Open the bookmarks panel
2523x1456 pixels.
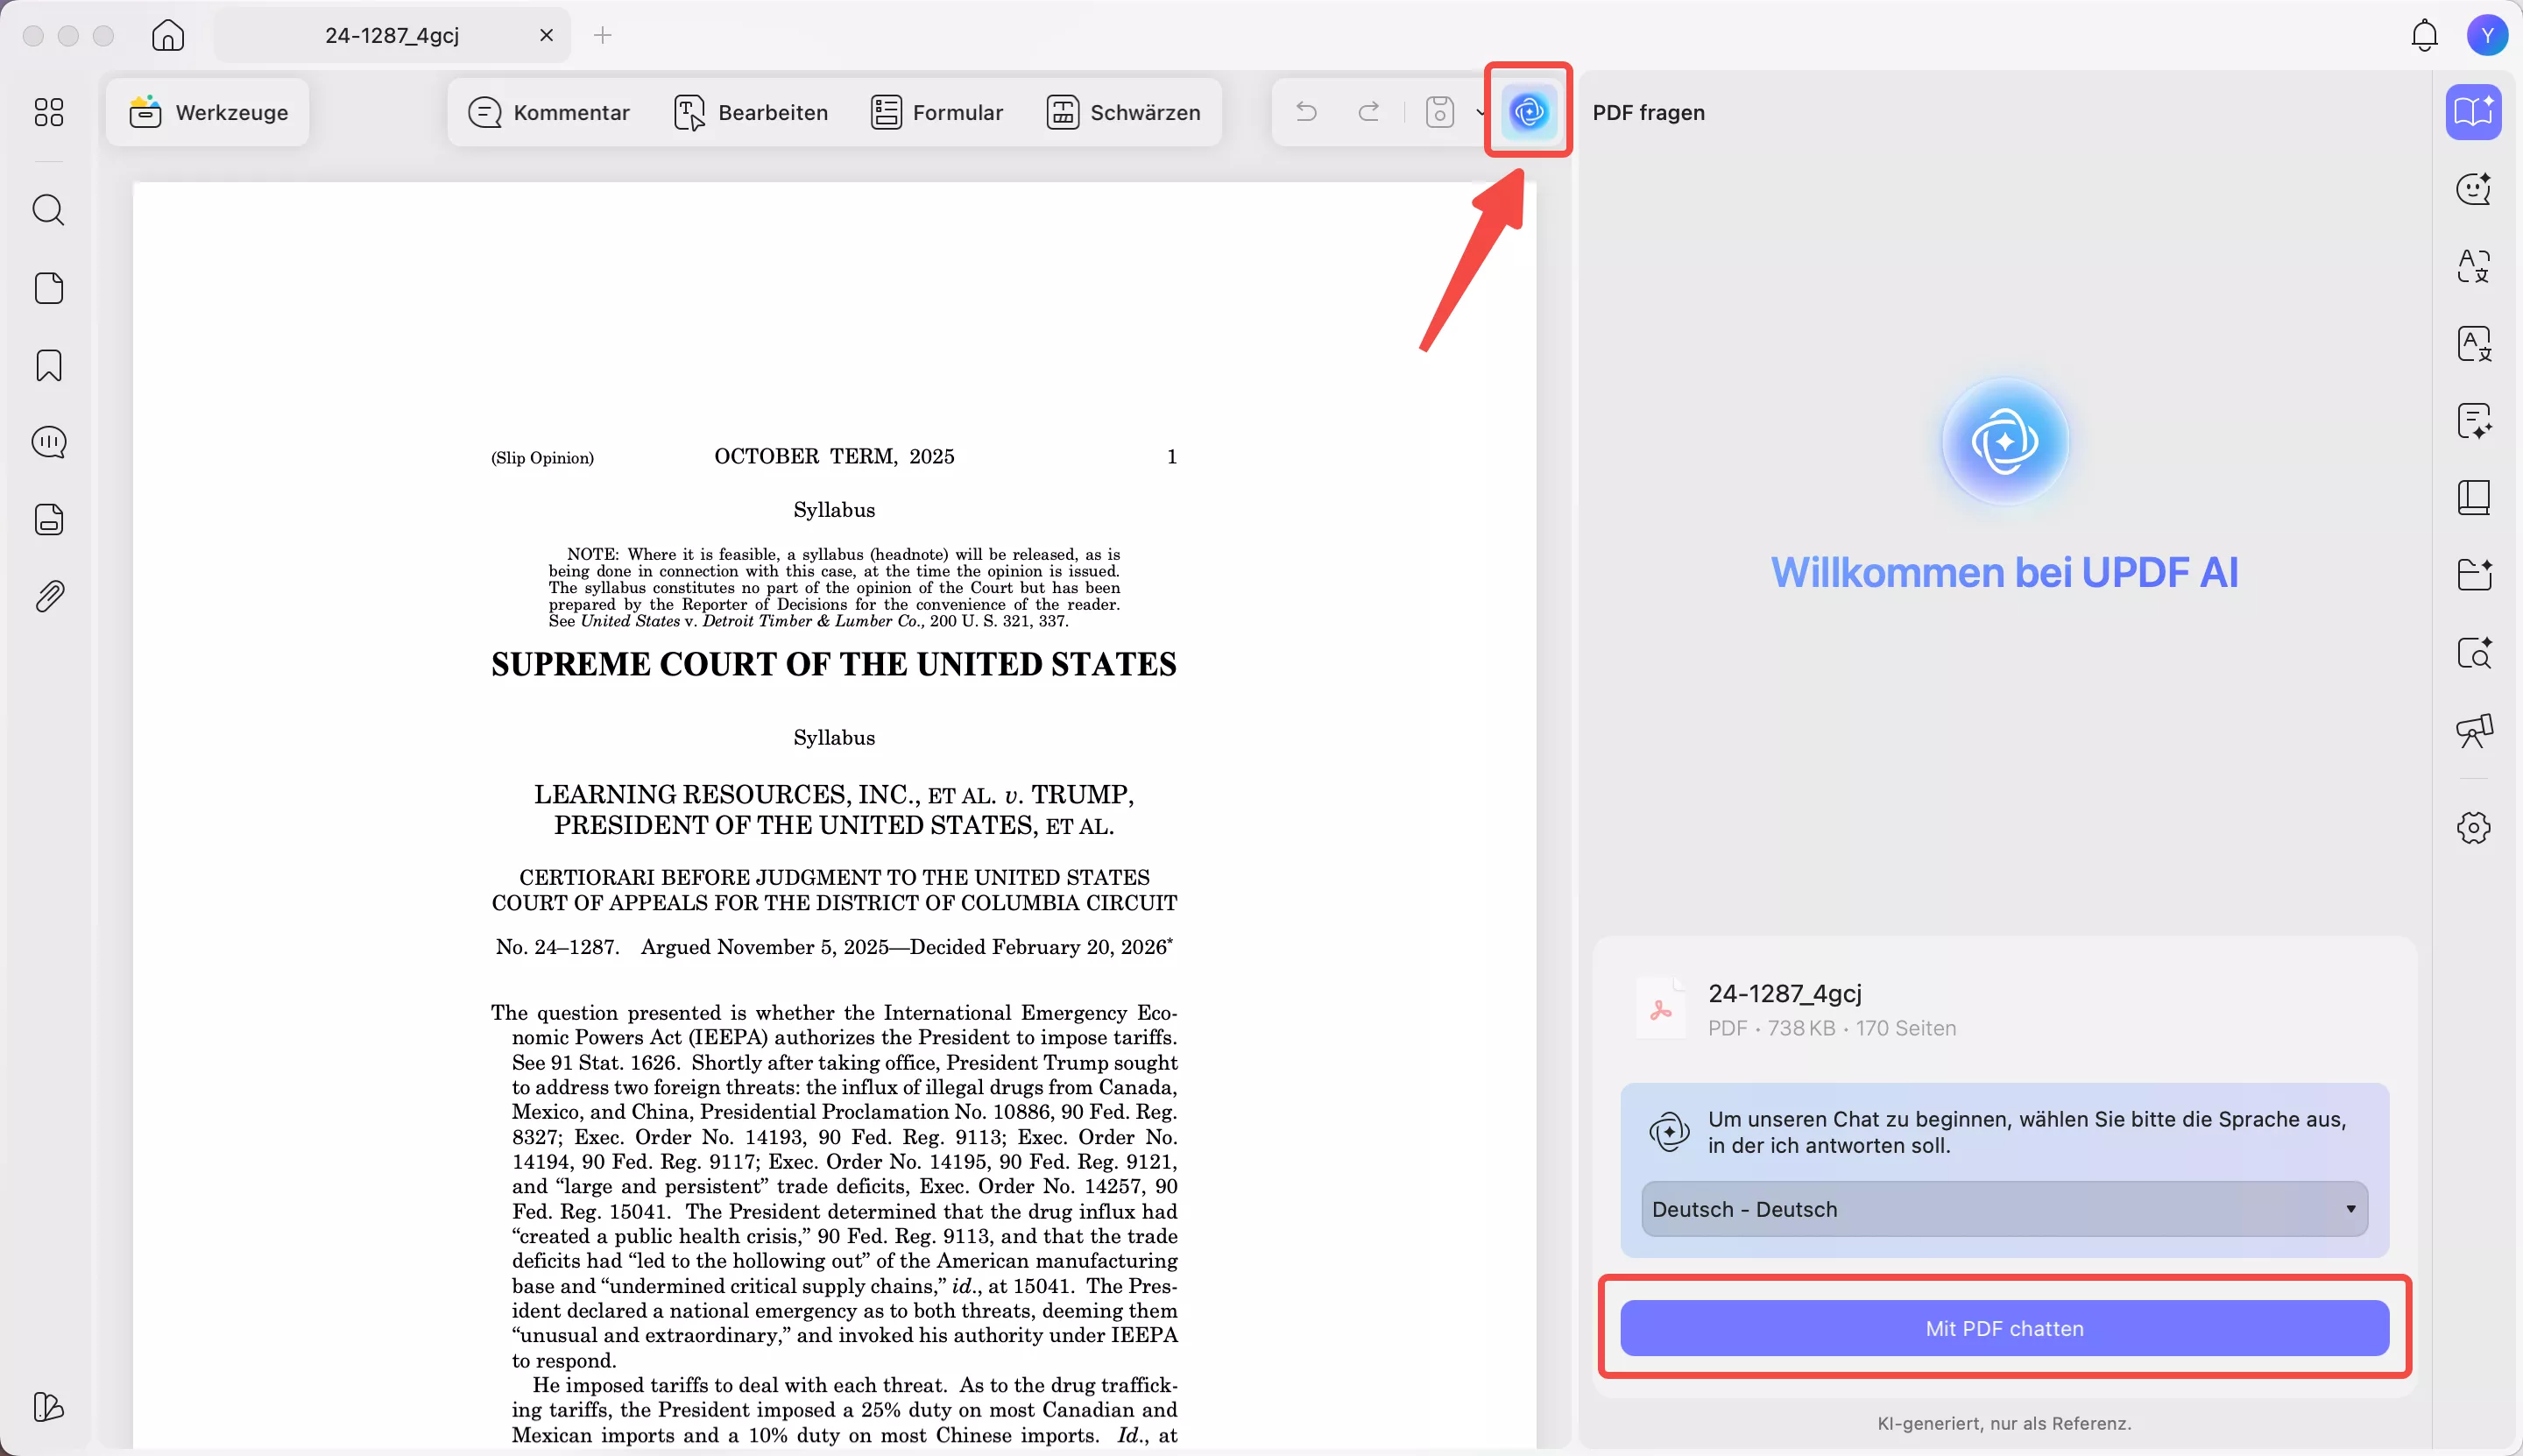(49, 365)
